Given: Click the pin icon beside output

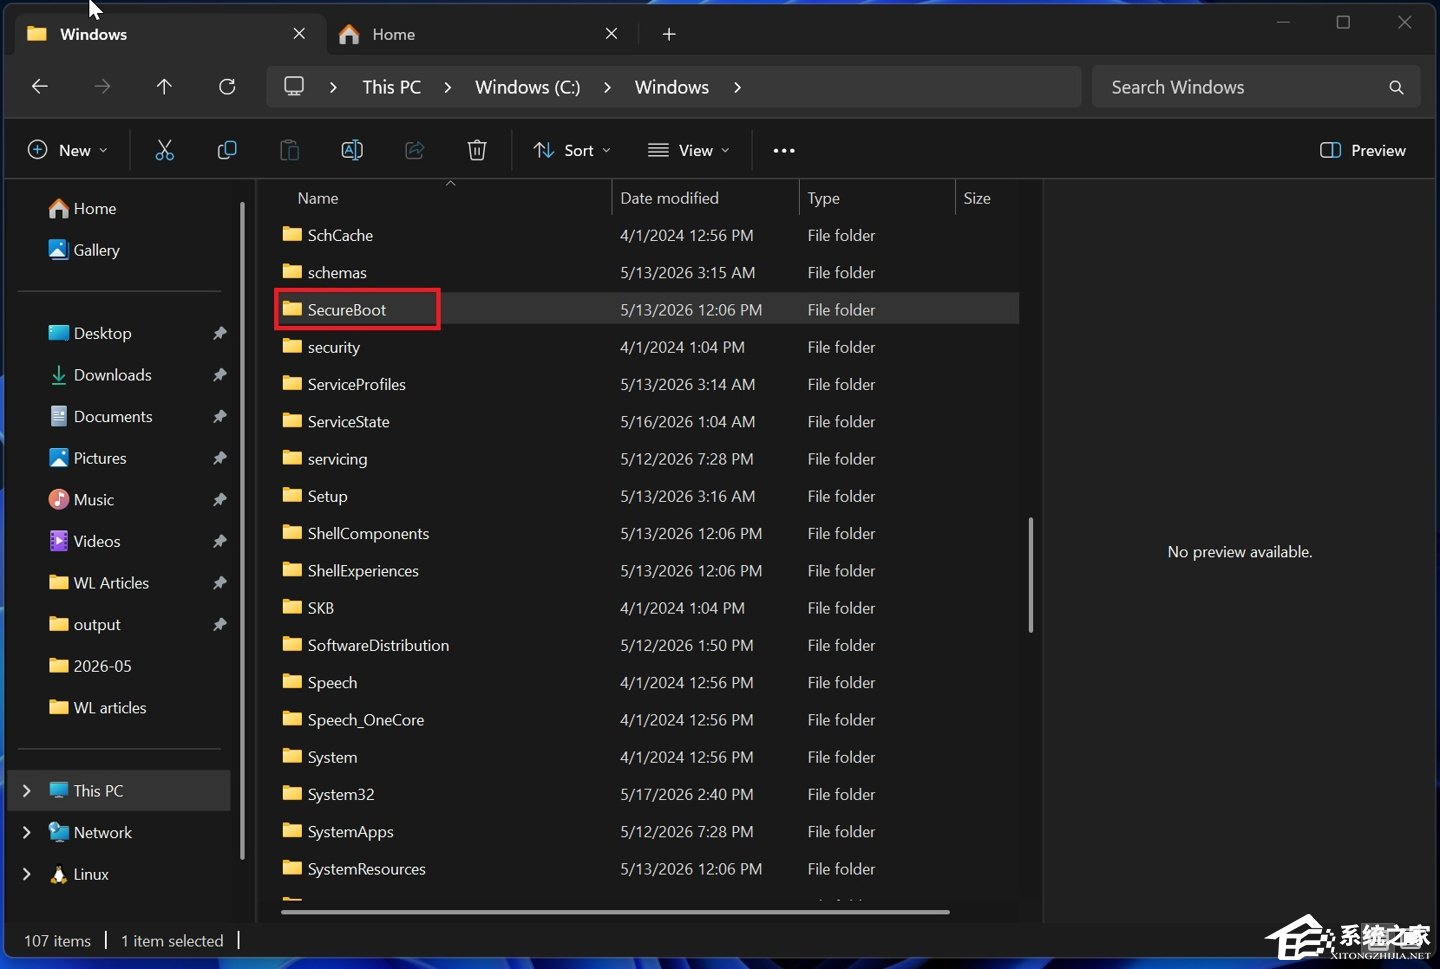Looking at the screenshot, I should coord(219,624).
